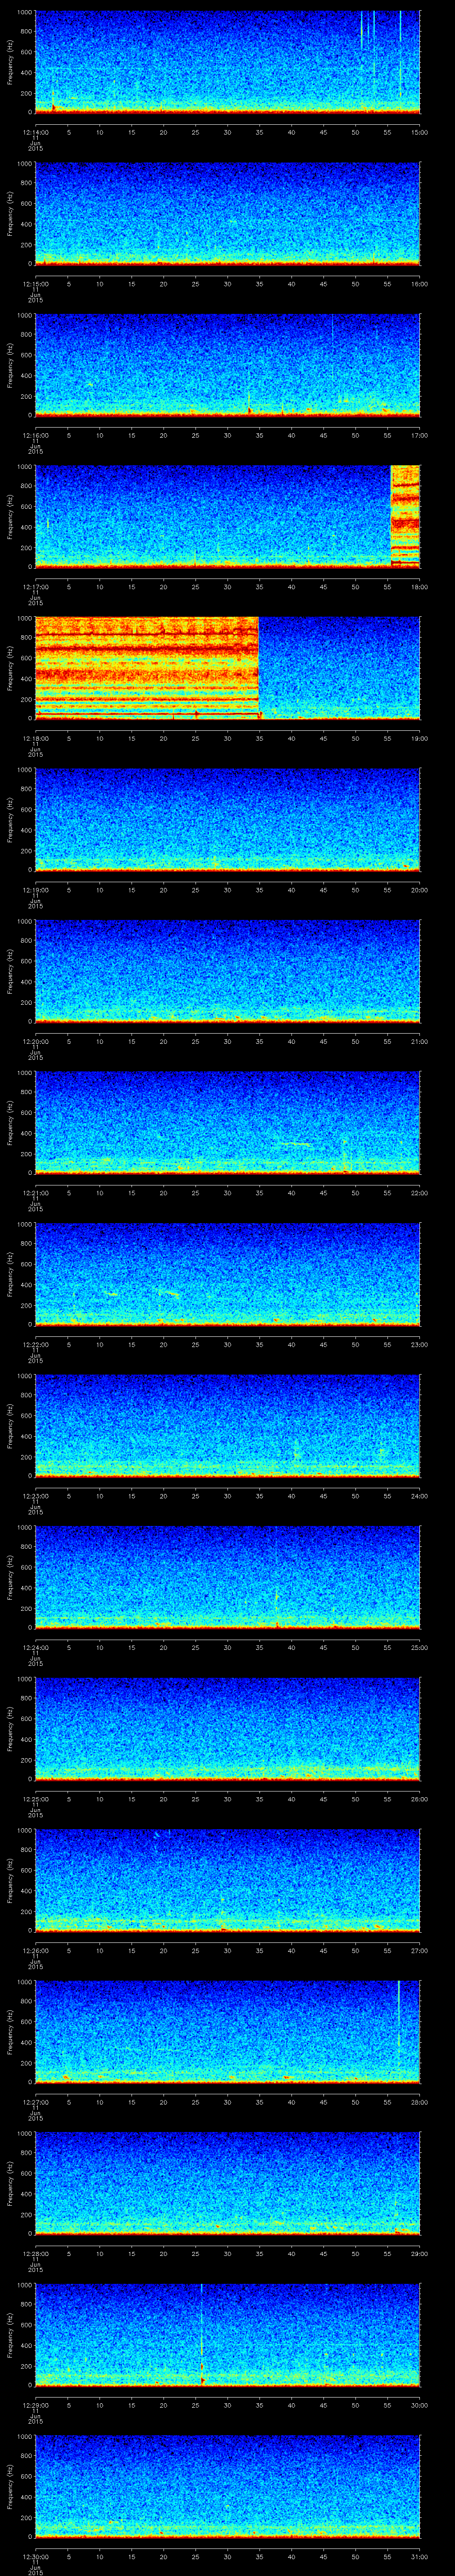Select the spectrogram panel starting at 12:14:00

point(227,62)
